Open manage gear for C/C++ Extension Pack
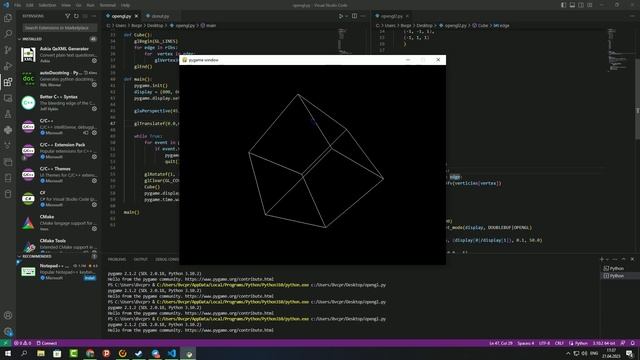The height and width of the screenshot is (360, 640). point(94,157)
